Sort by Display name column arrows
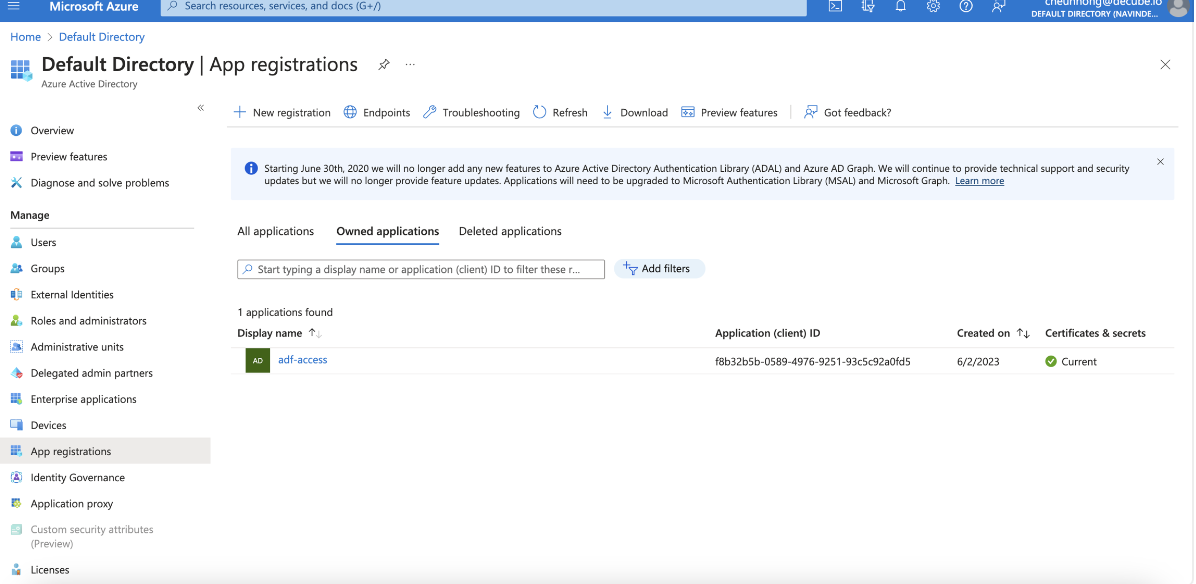1196x584 pixels. click(x=314, y=333)
